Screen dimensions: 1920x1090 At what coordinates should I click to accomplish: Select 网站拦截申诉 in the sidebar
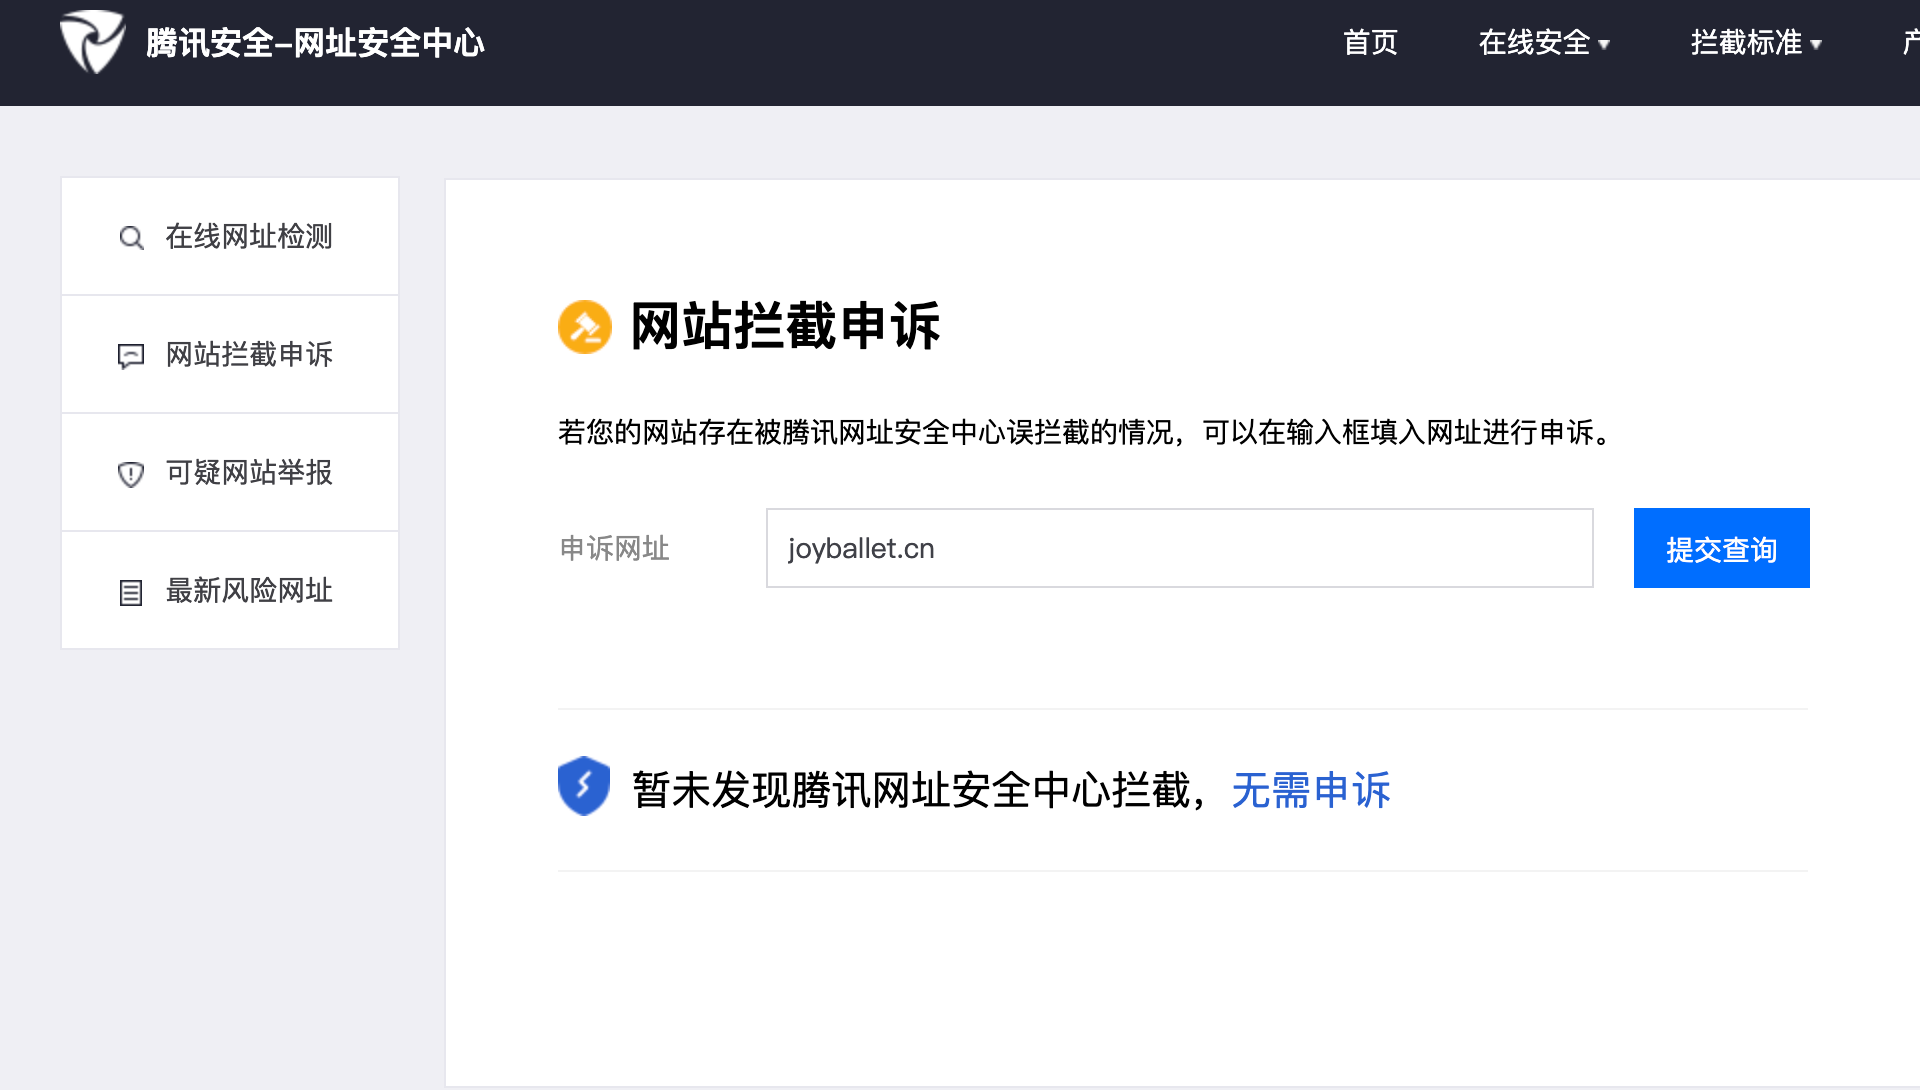click(248, 355)
